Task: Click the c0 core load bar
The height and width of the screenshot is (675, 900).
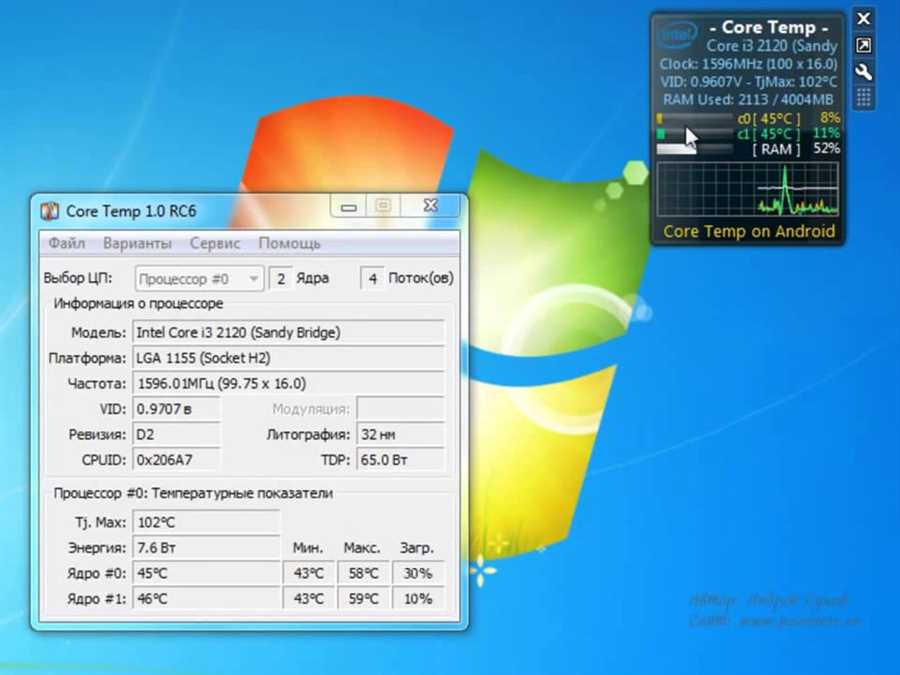Action: (x=695, y=119)
